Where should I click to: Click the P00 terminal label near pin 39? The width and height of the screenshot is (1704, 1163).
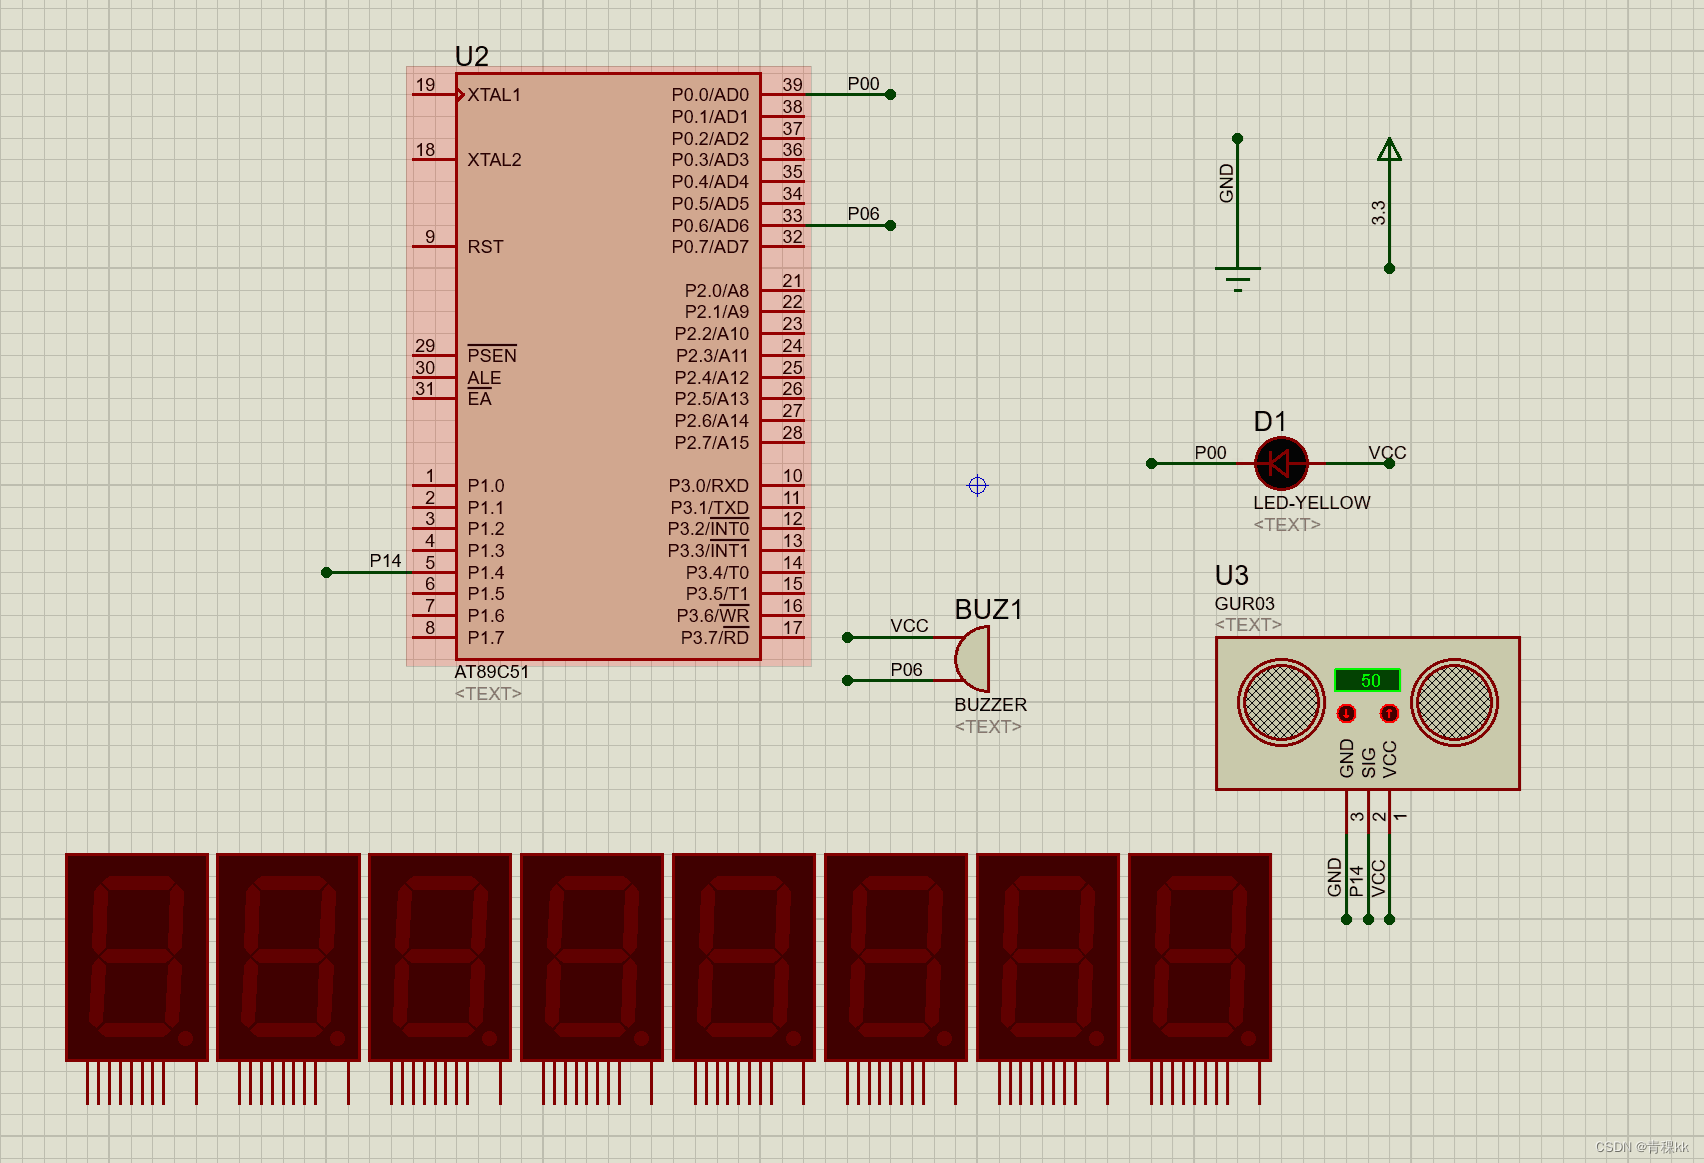coord(863,84)
